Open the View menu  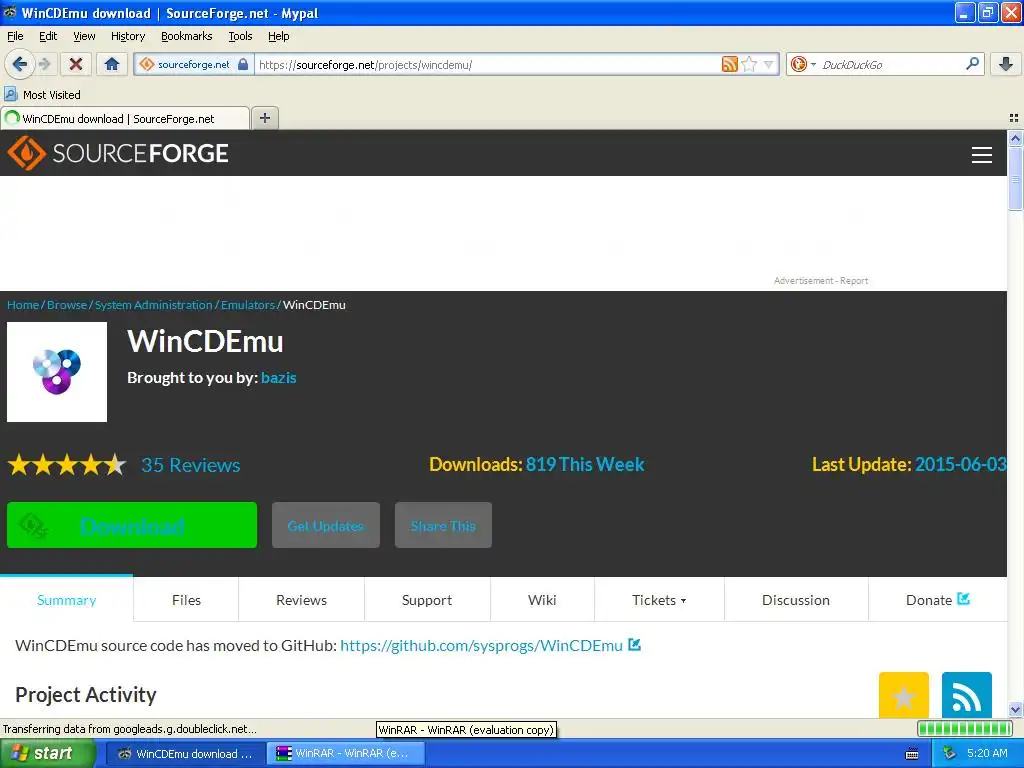coord(84,36)
